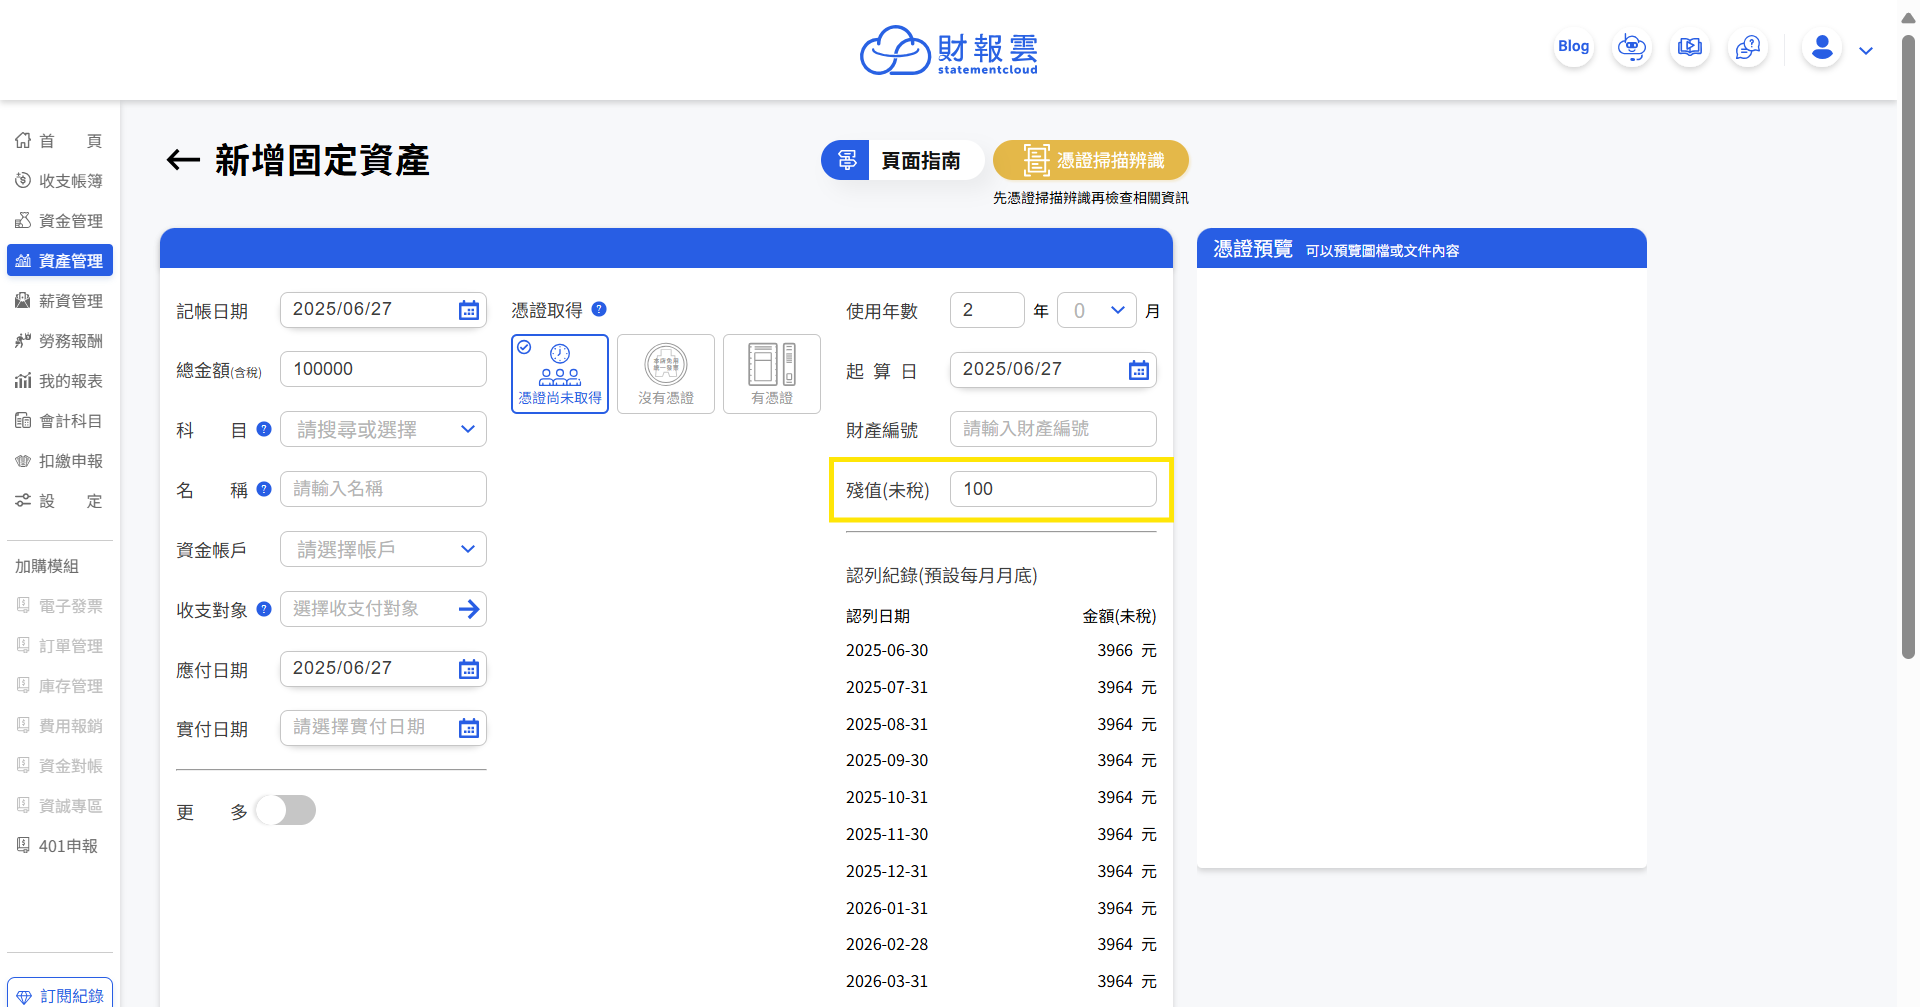
Task: Select the 有憑證 option
Action: coord(772,374)
